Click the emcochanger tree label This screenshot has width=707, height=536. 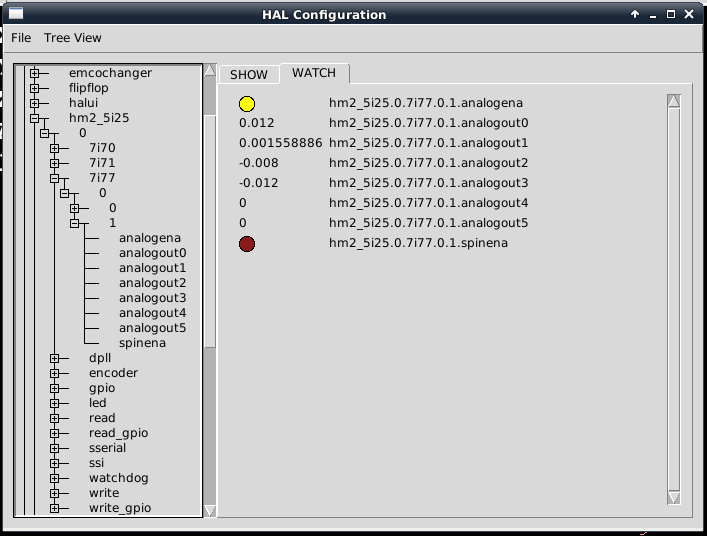click(x=110, y=73)
